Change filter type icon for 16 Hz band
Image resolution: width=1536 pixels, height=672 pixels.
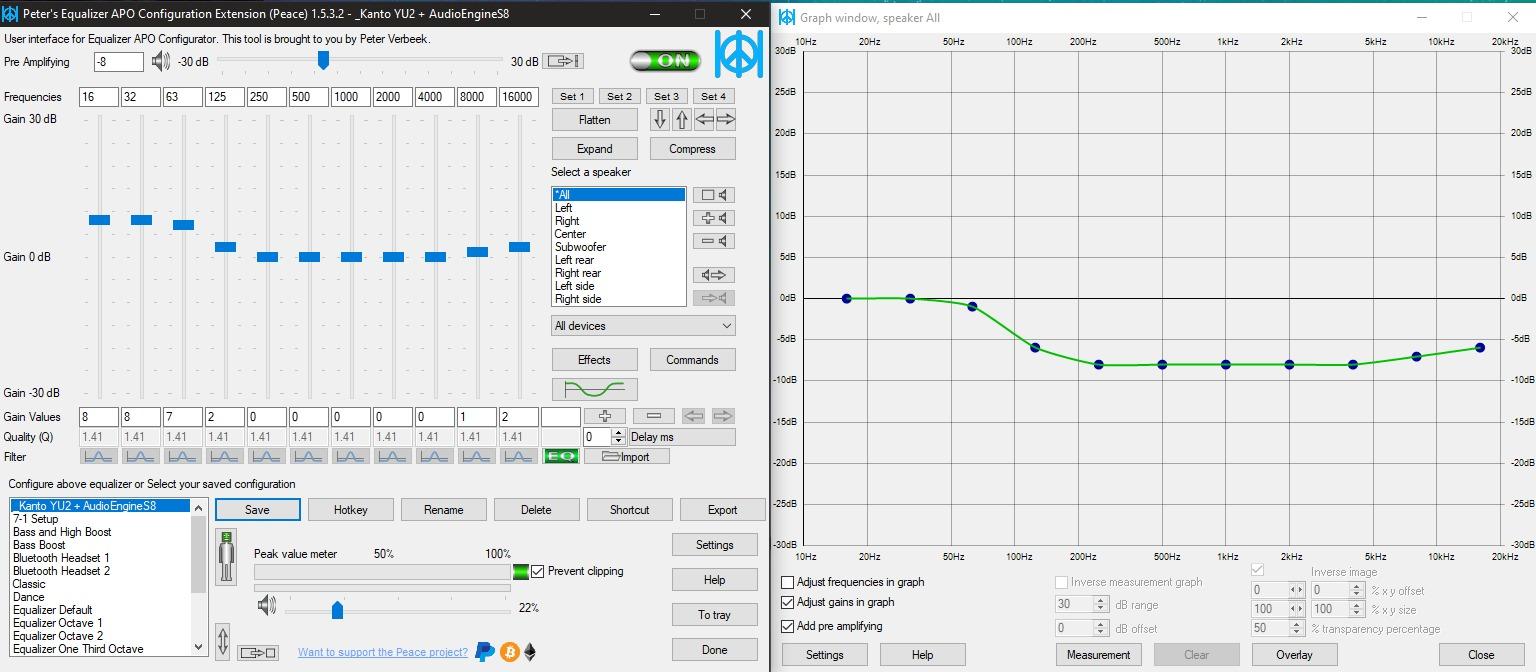(99, 456)
